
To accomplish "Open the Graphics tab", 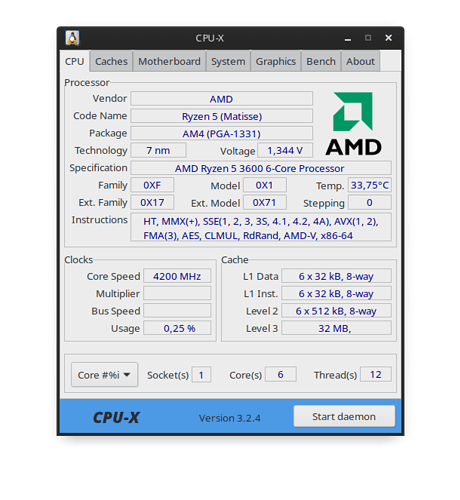I will pyautogui.click(x=276, y=61).
